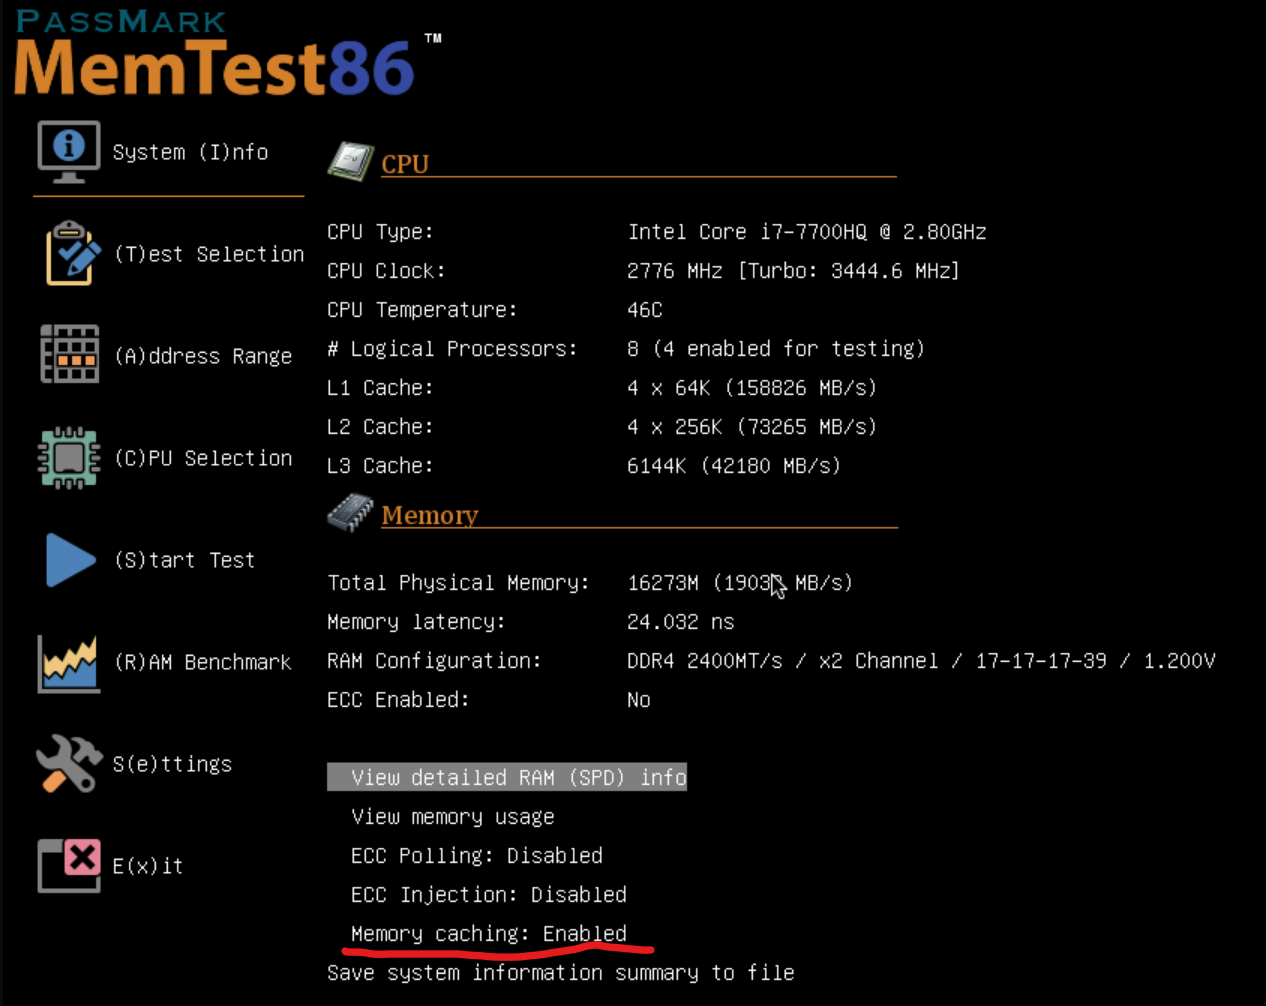Click the ECC Enabled: label

click(x=398, y=700)
